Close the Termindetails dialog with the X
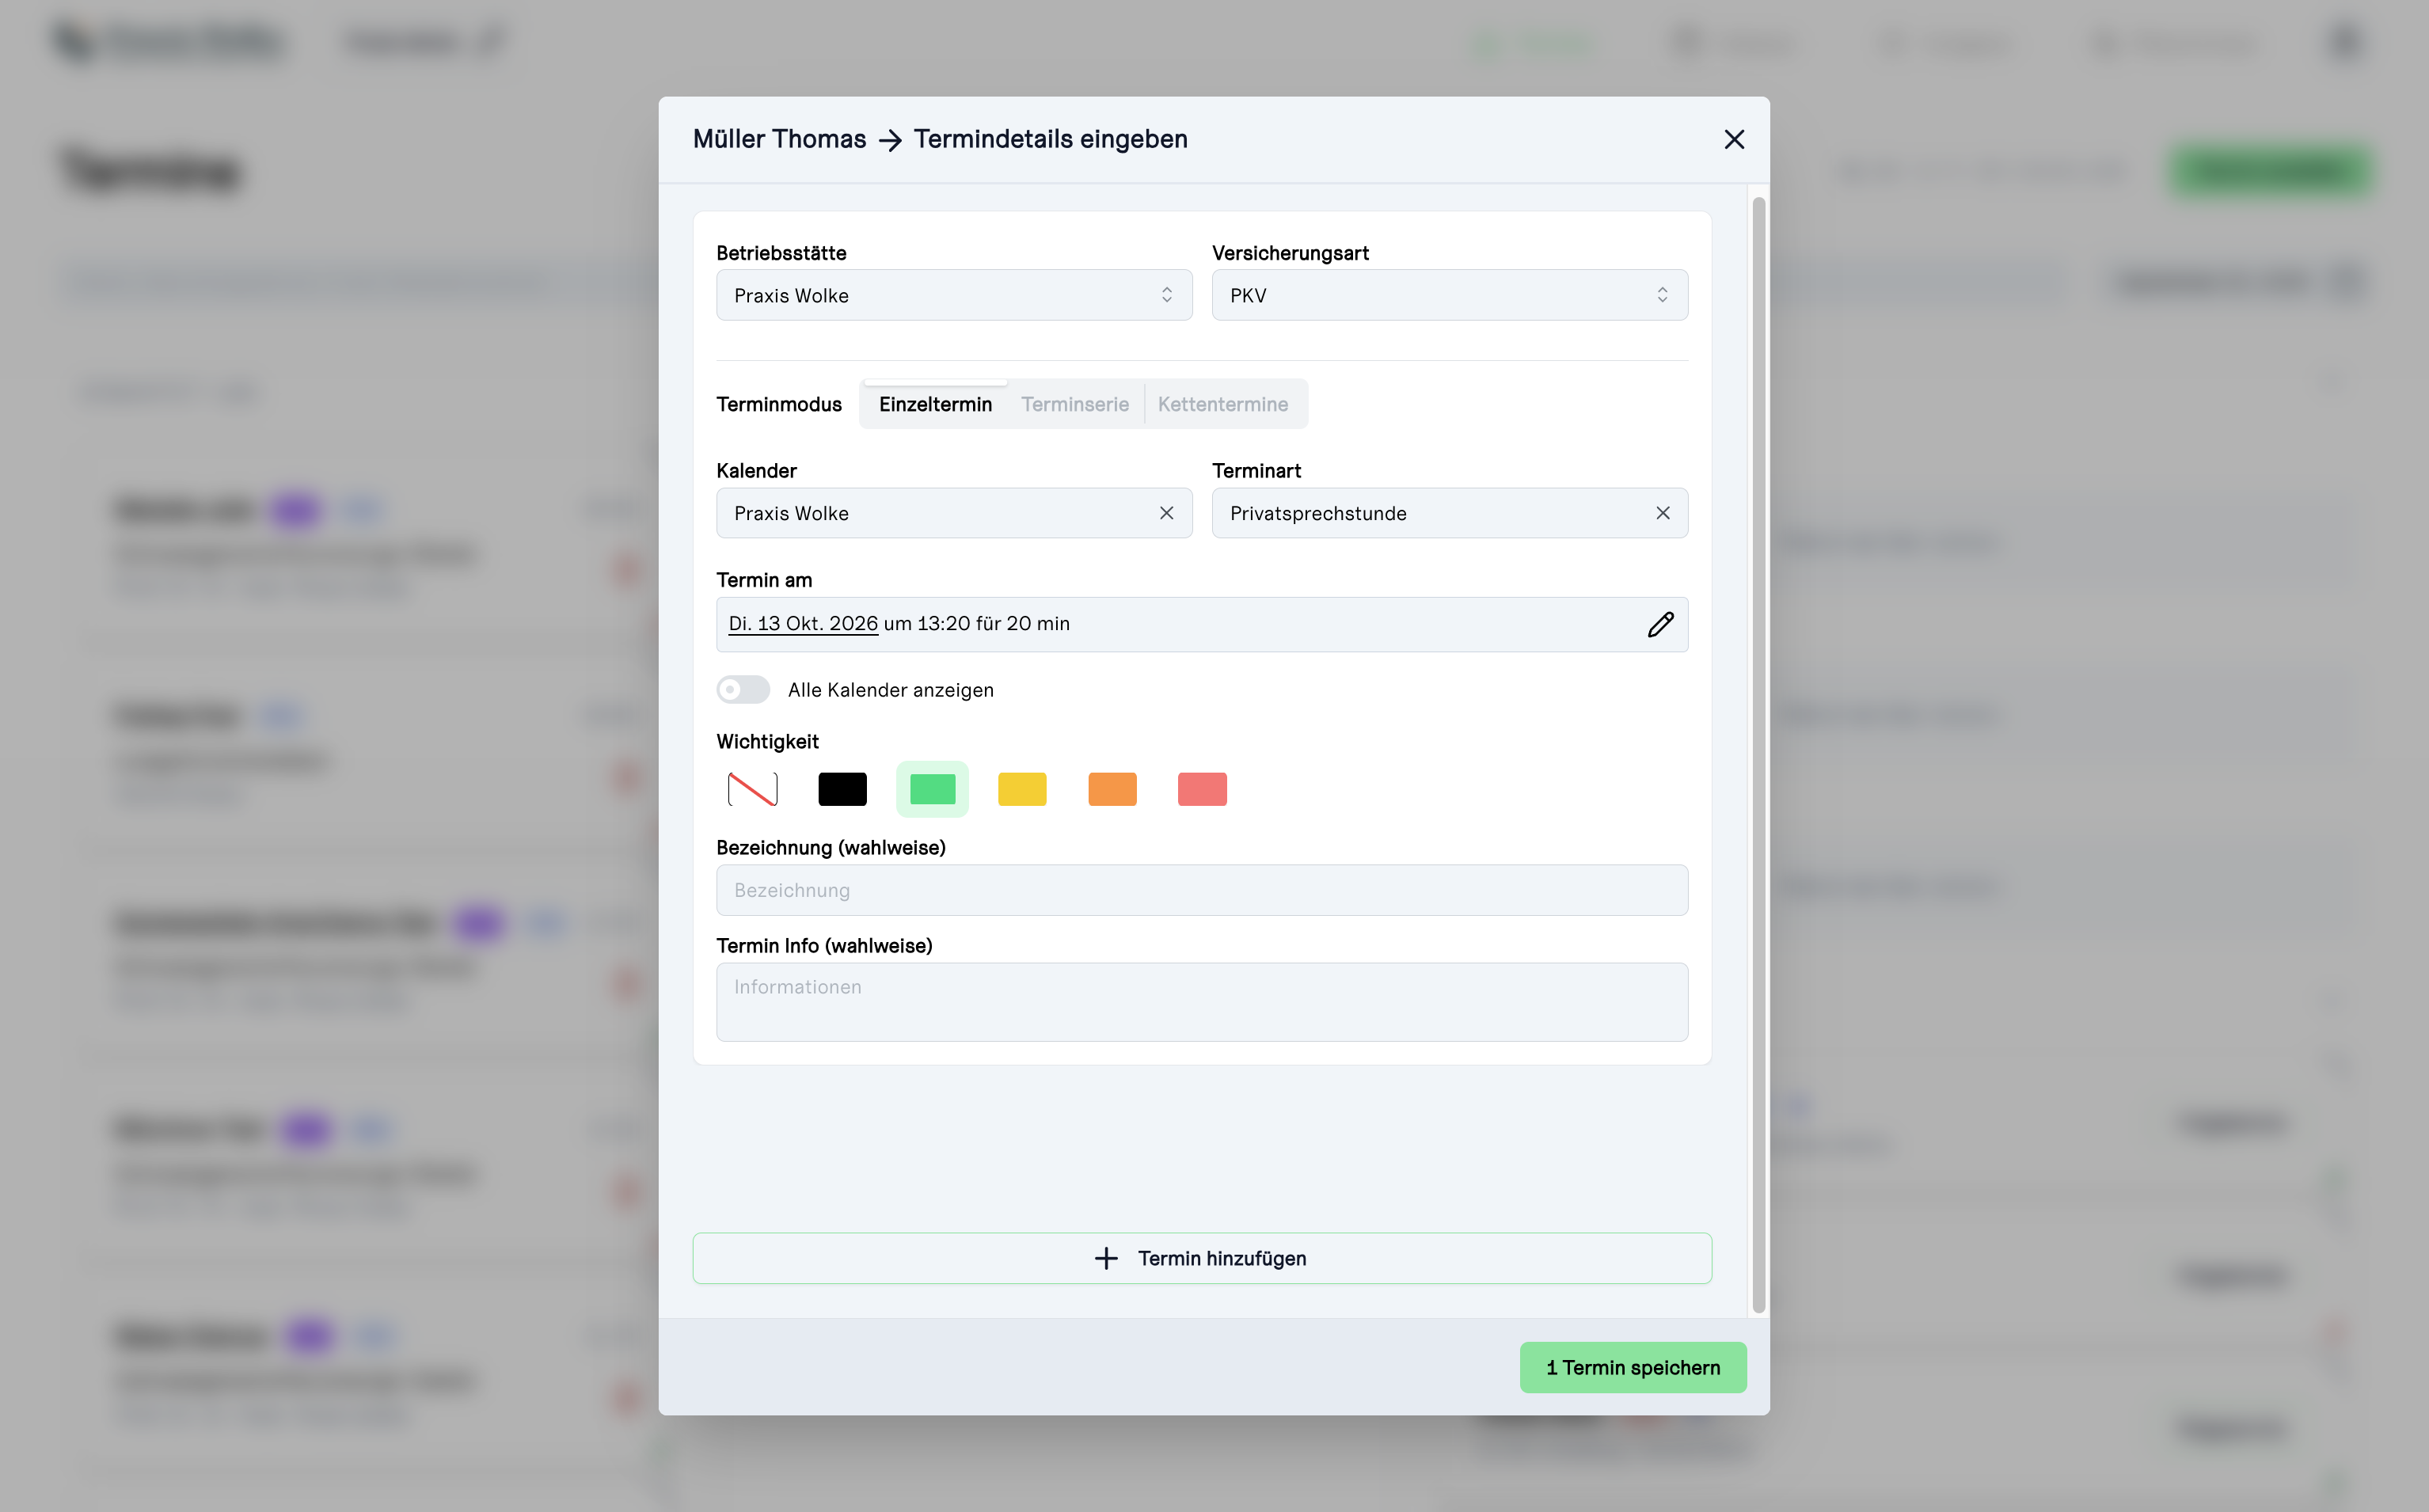Screen dimensions: 2429x1512 coord(1734,139)
